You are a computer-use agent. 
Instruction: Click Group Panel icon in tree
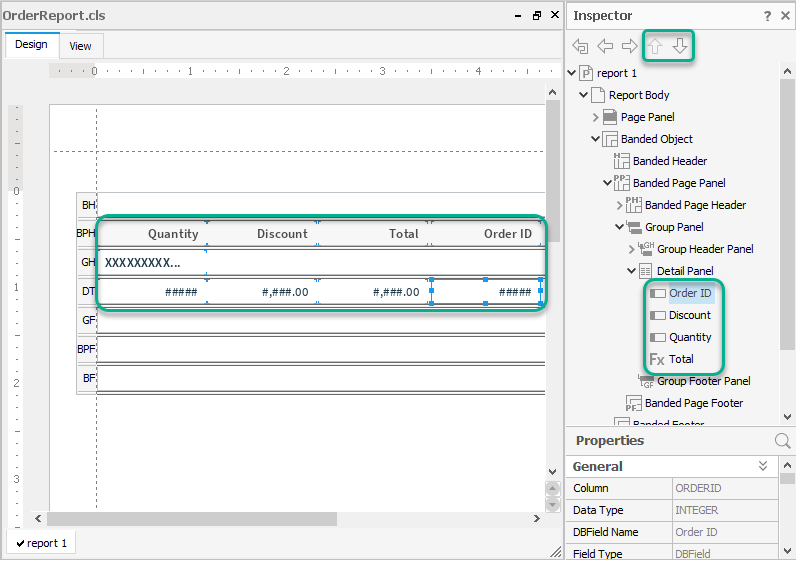(x=634, y=227)
